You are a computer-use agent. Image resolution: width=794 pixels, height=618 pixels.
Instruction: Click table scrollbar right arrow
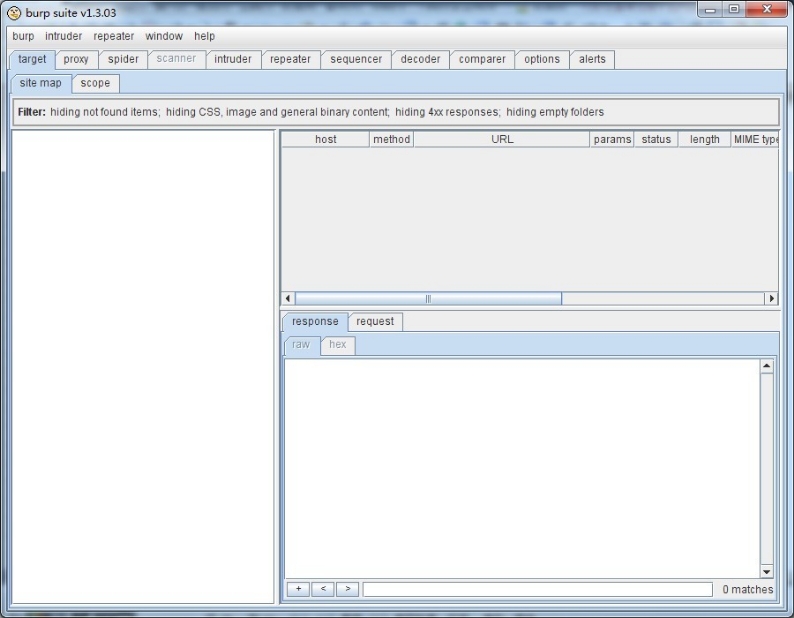pyautogui.click(x=771, y=299)
